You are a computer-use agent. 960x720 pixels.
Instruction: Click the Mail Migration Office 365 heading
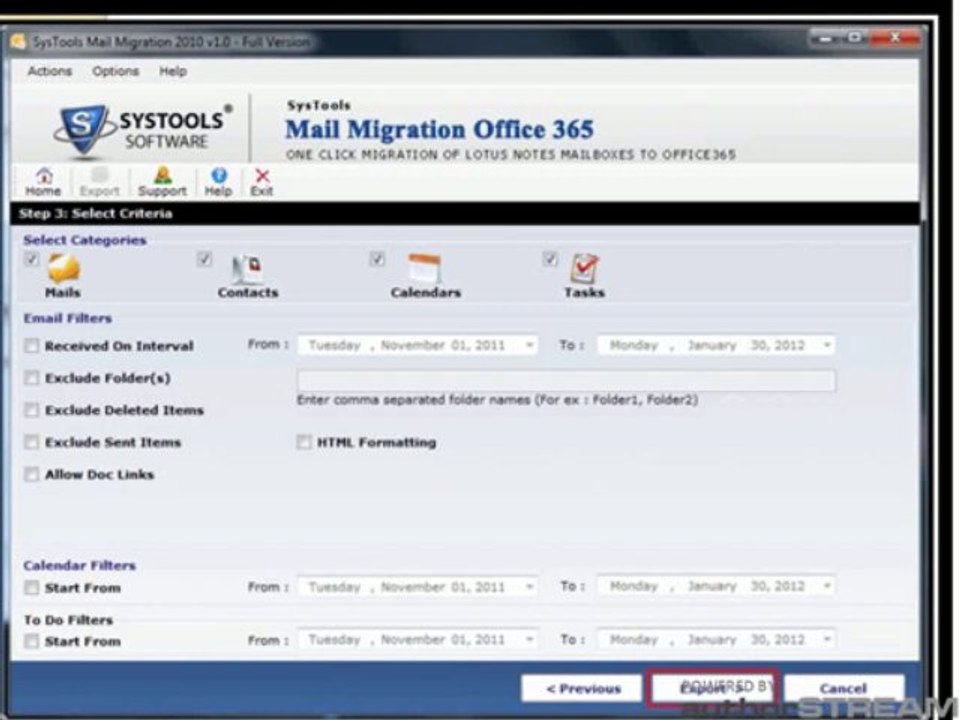439,129
